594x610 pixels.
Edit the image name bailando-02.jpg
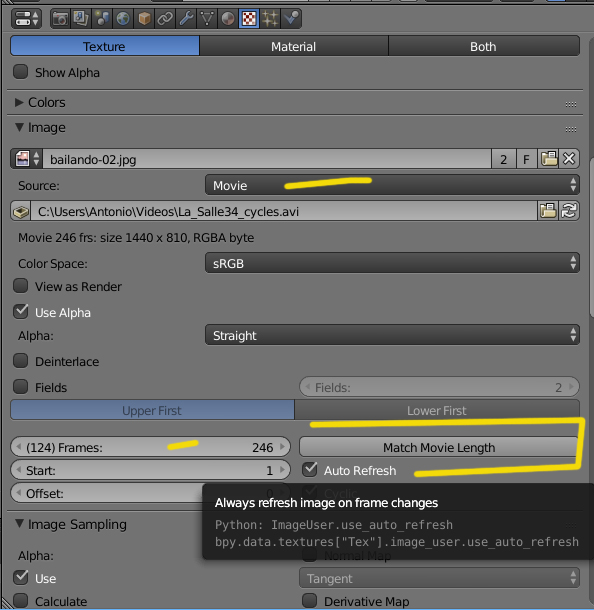click(x=267, y=159)
